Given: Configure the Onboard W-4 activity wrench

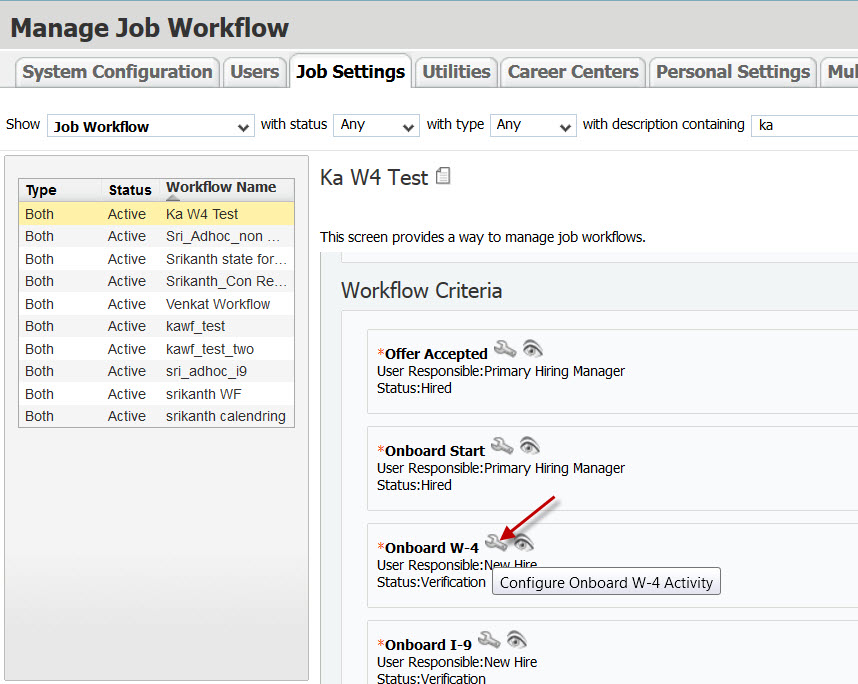Looking at the screenshot, I should [x=495, y=543].
